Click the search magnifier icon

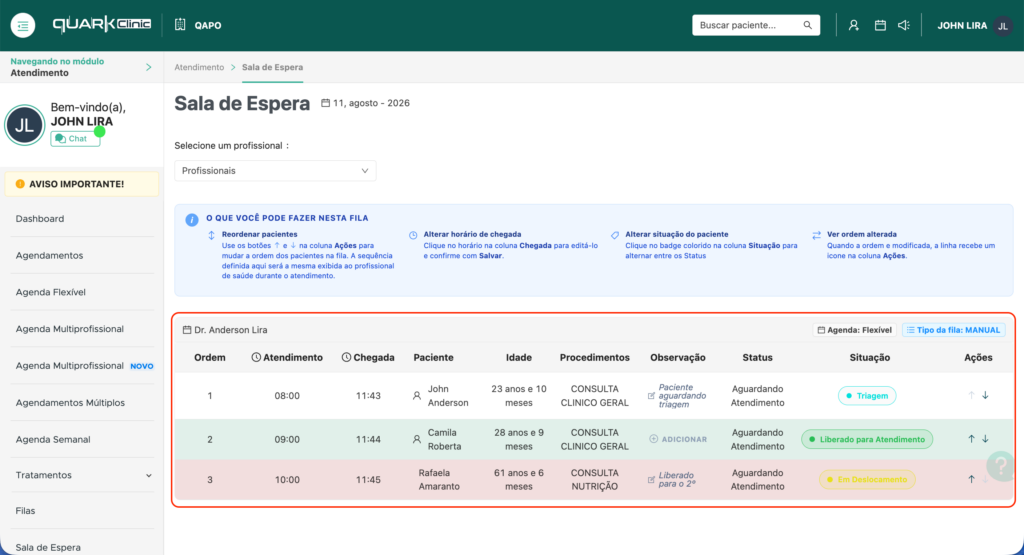807,25
